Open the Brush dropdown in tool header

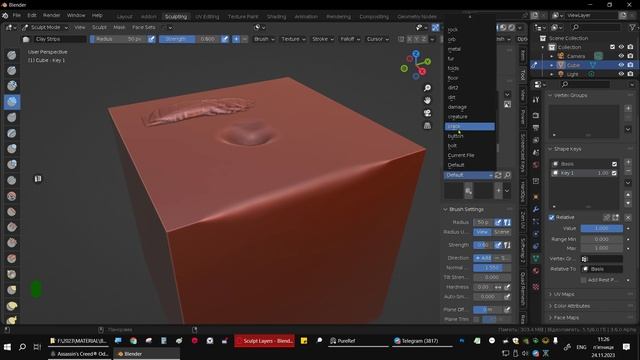(264, 39)
